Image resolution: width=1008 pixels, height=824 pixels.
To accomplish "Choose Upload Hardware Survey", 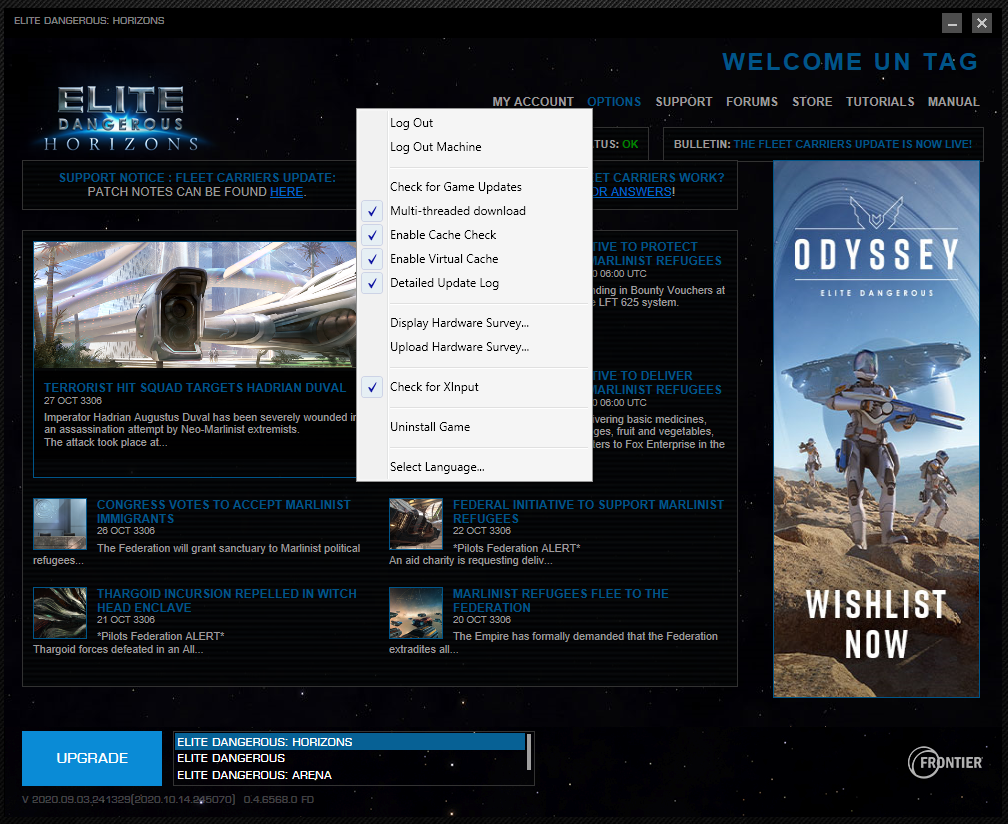I will coord(474,347).
